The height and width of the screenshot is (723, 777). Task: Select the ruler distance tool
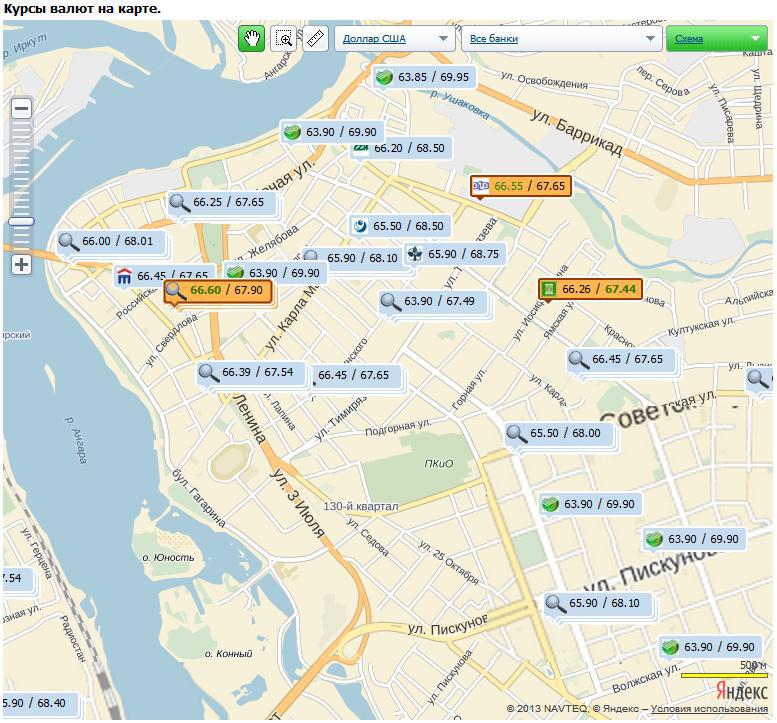click(316, 39)
